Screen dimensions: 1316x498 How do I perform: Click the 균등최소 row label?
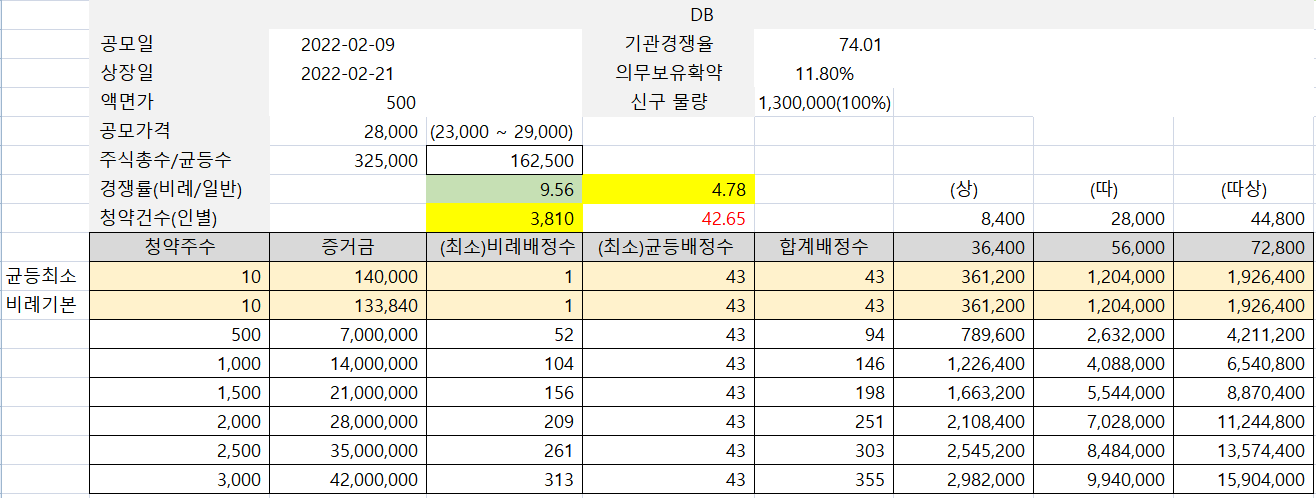(x=40, y=277)
